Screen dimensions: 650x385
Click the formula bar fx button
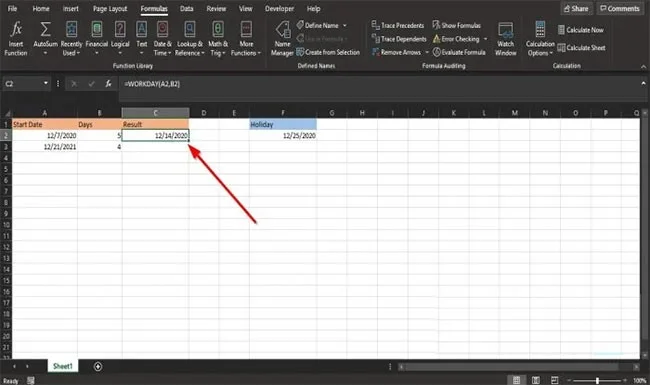108,83
